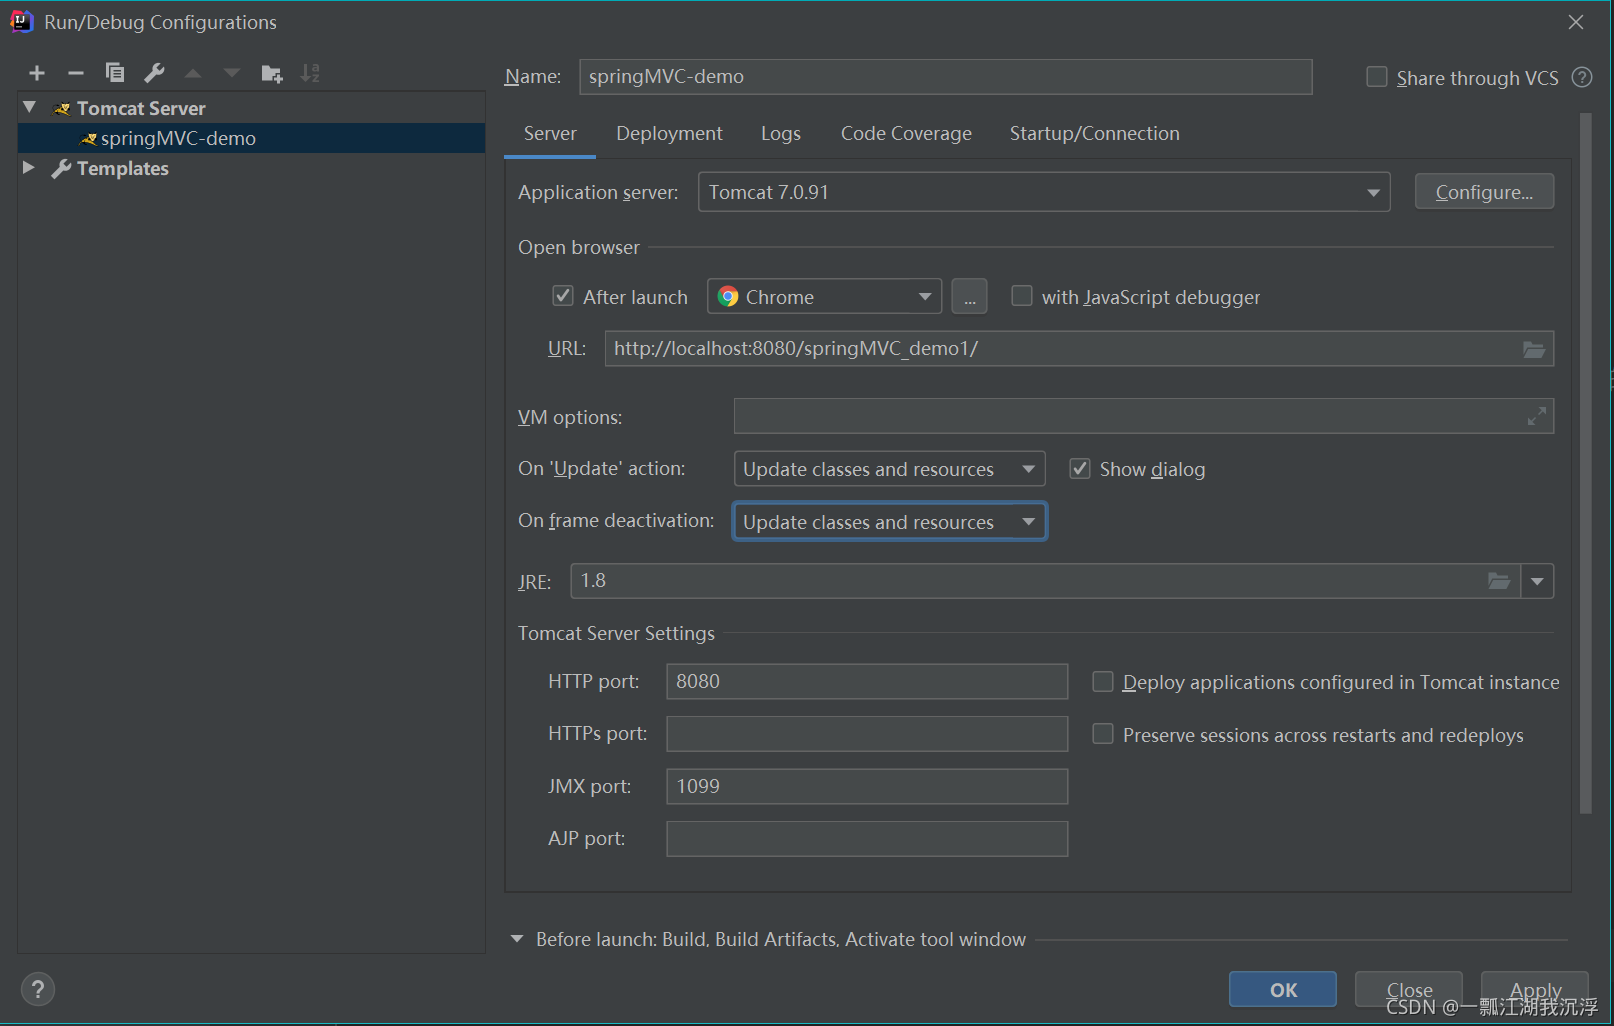Viewport: 1614px width, 1026px height.
Task: Click HTTP port field 8080
Action: pyautogui.click(x=867, y=681)
